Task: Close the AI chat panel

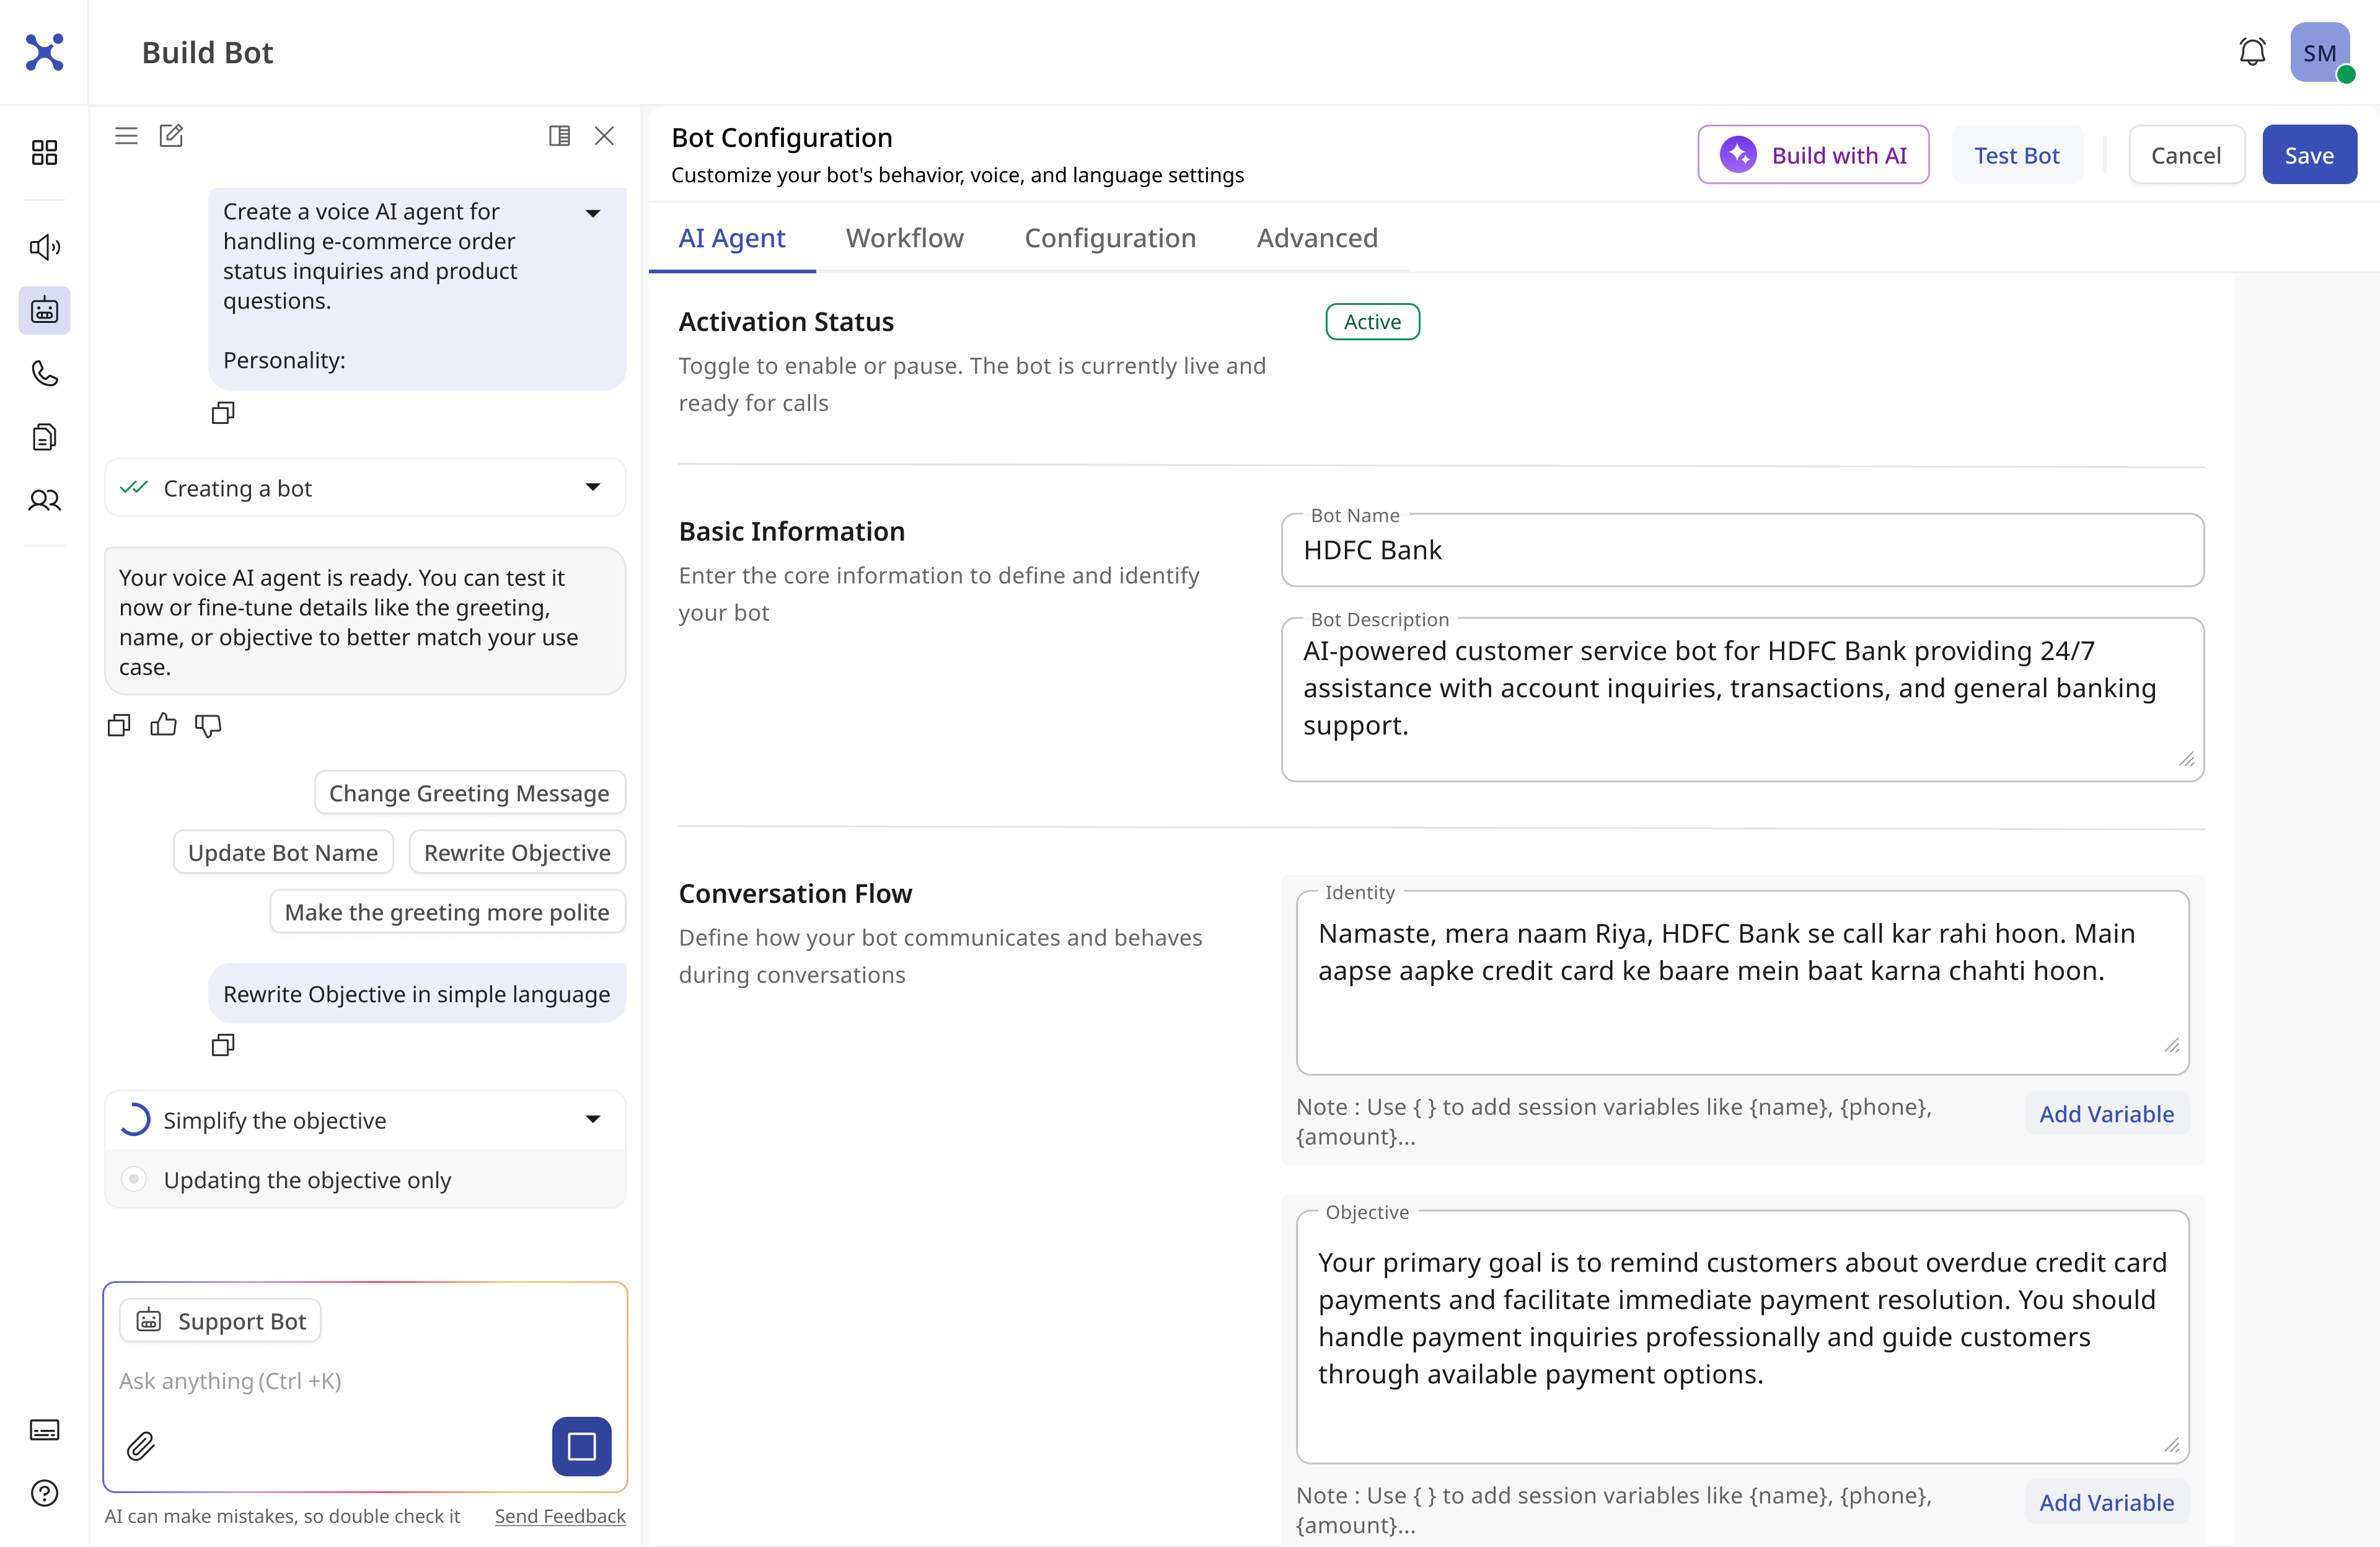Action: click(604, 136)
